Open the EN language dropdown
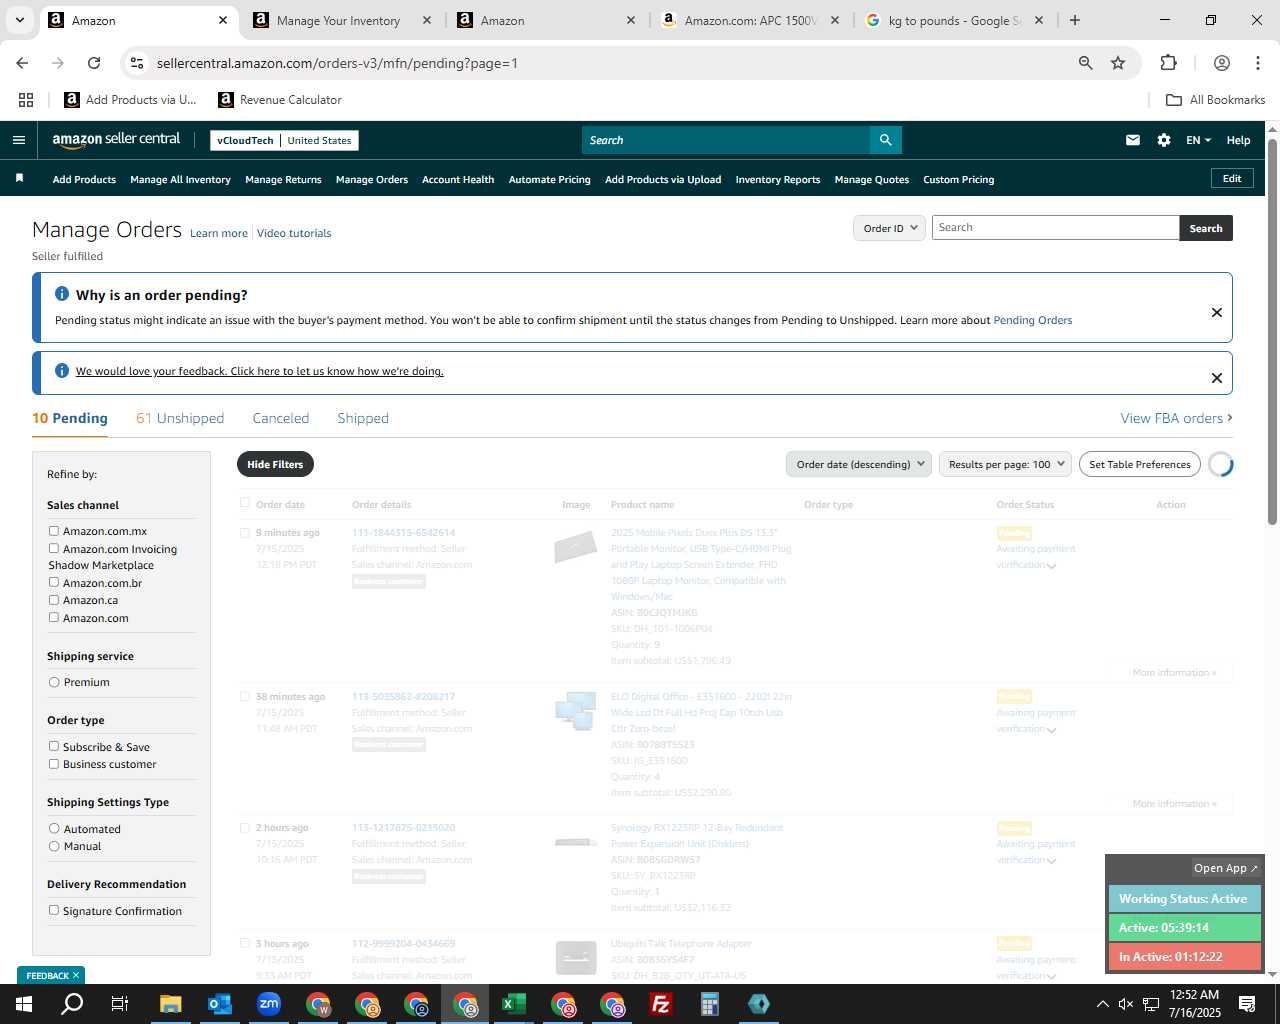This screenshot has width=1280, height=1024. (x=1198, y=140)
